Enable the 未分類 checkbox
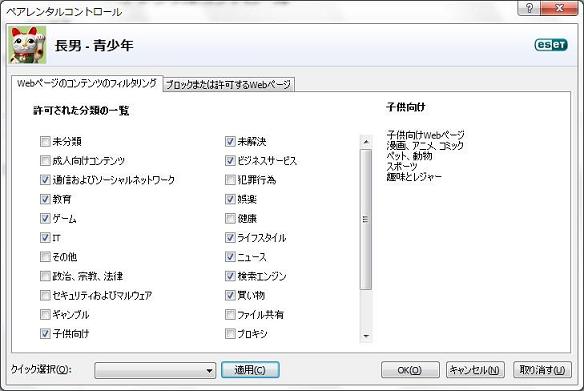Viewport: 584px width, 391px height. click(45, 142)
